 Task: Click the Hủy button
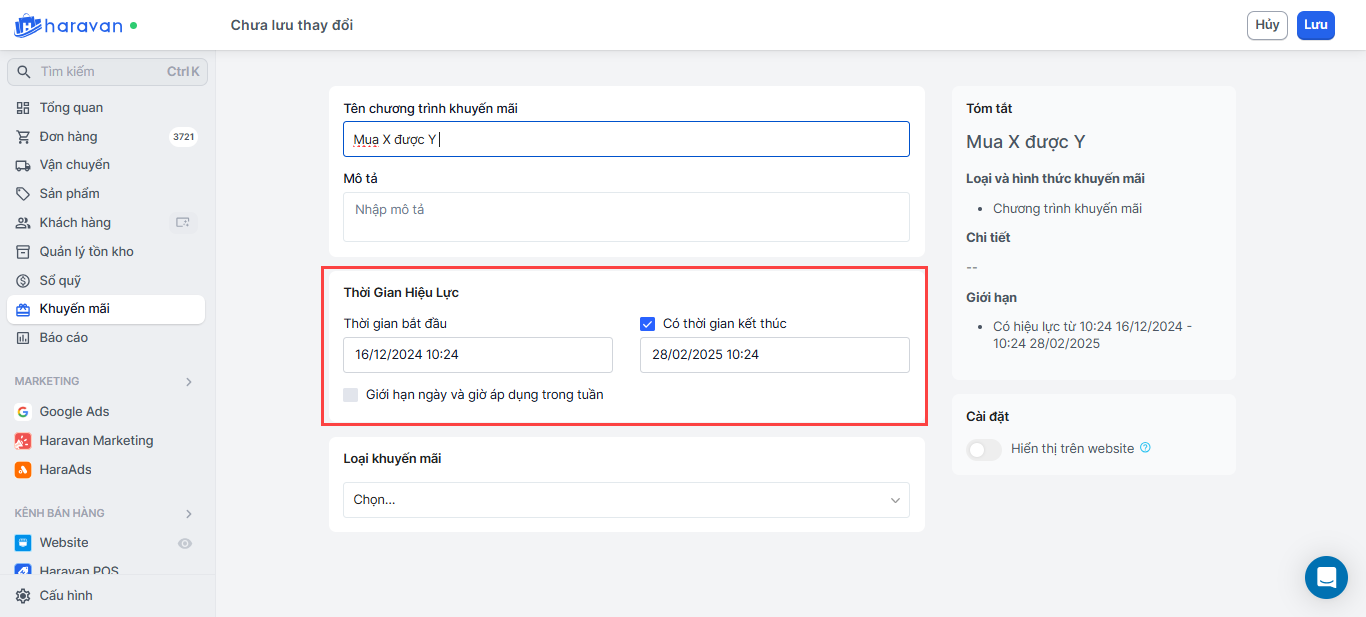click(1267, 25)
